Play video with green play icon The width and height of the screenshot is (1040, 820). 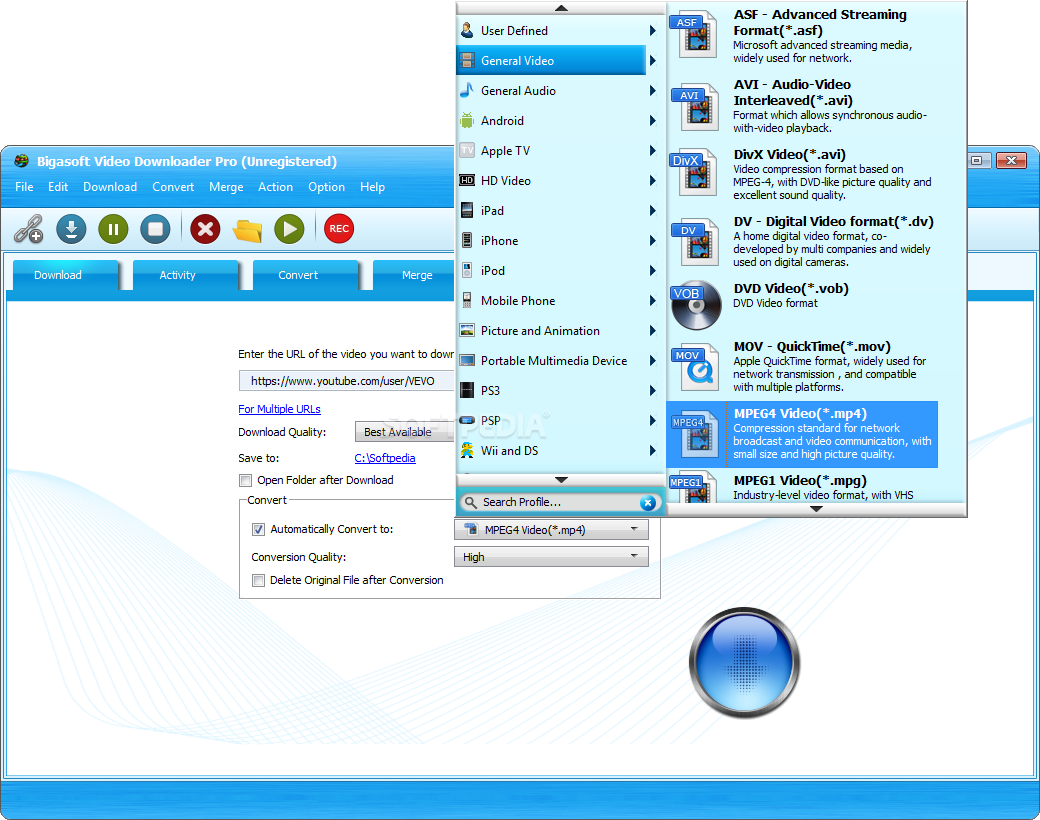click(x=289, y=229)
